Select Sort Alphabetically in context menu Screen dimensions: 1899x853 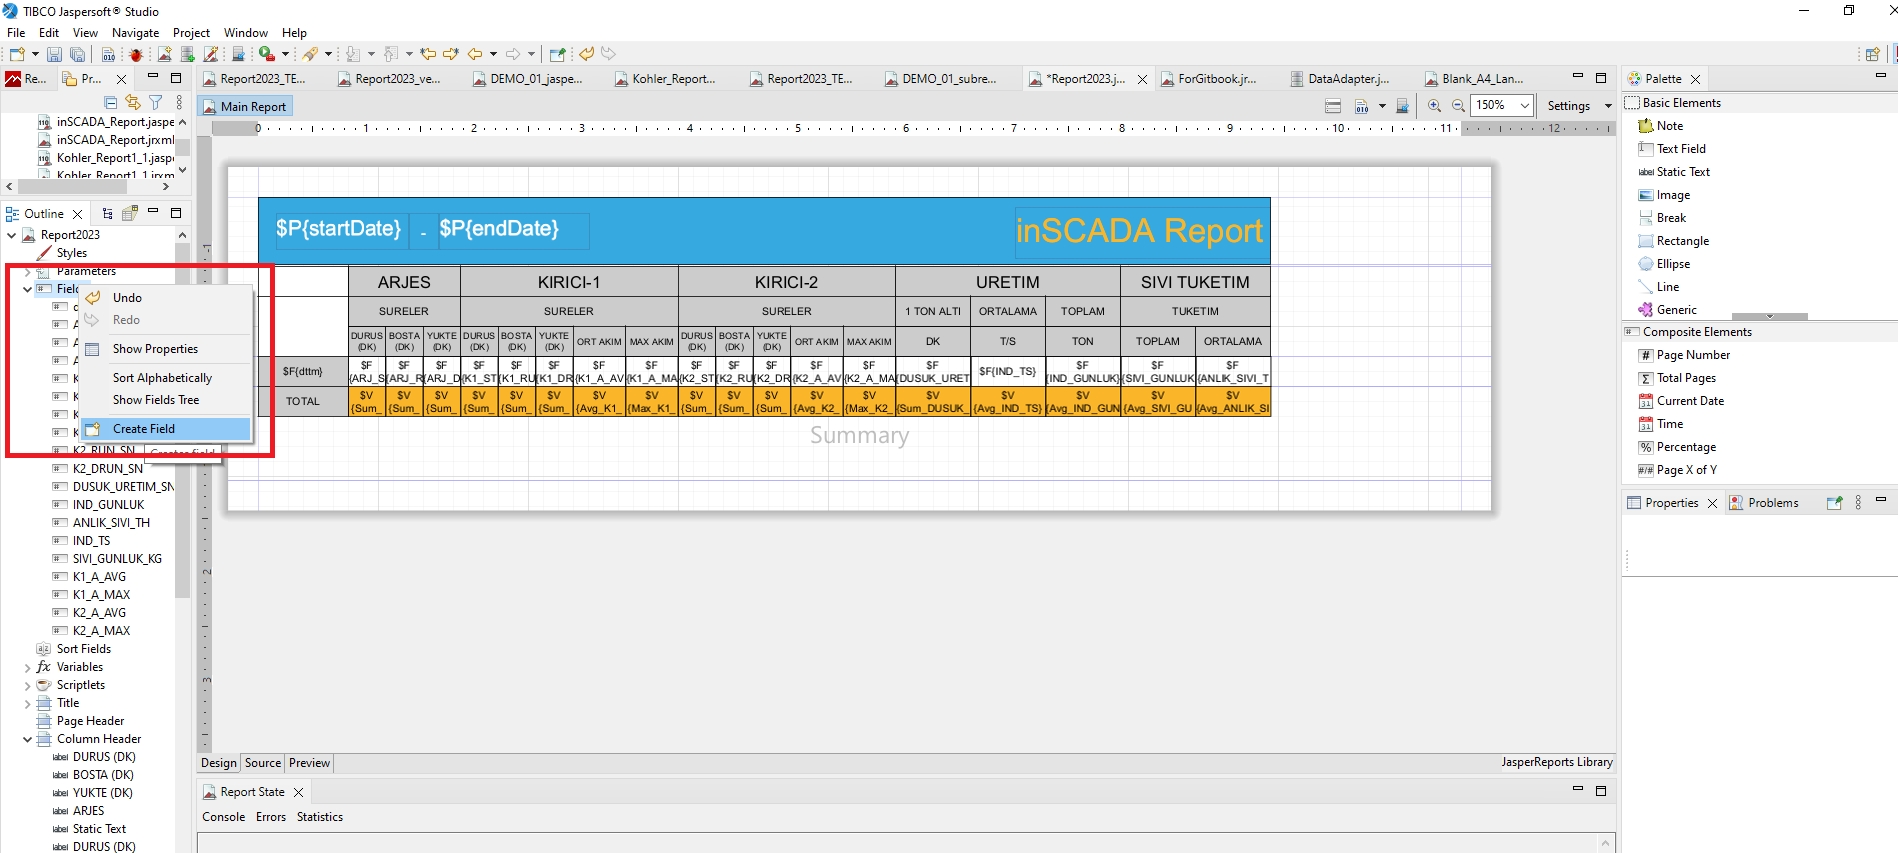pyautogui.click(x=162, y=378)
